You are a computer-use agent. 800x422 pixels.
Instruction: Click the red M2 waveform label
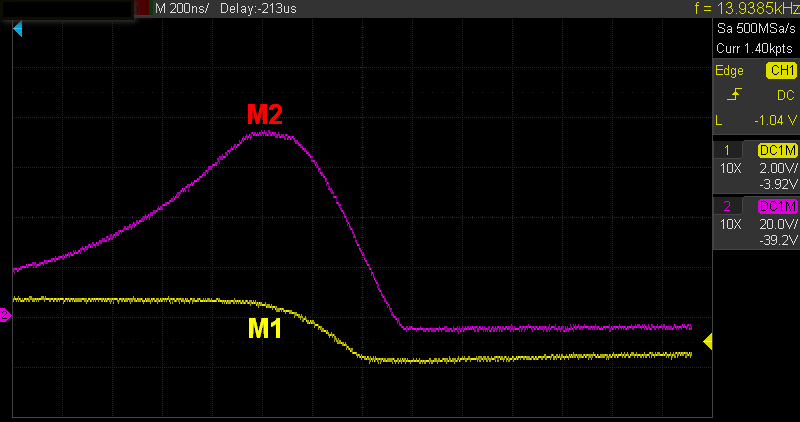[265, 115]
